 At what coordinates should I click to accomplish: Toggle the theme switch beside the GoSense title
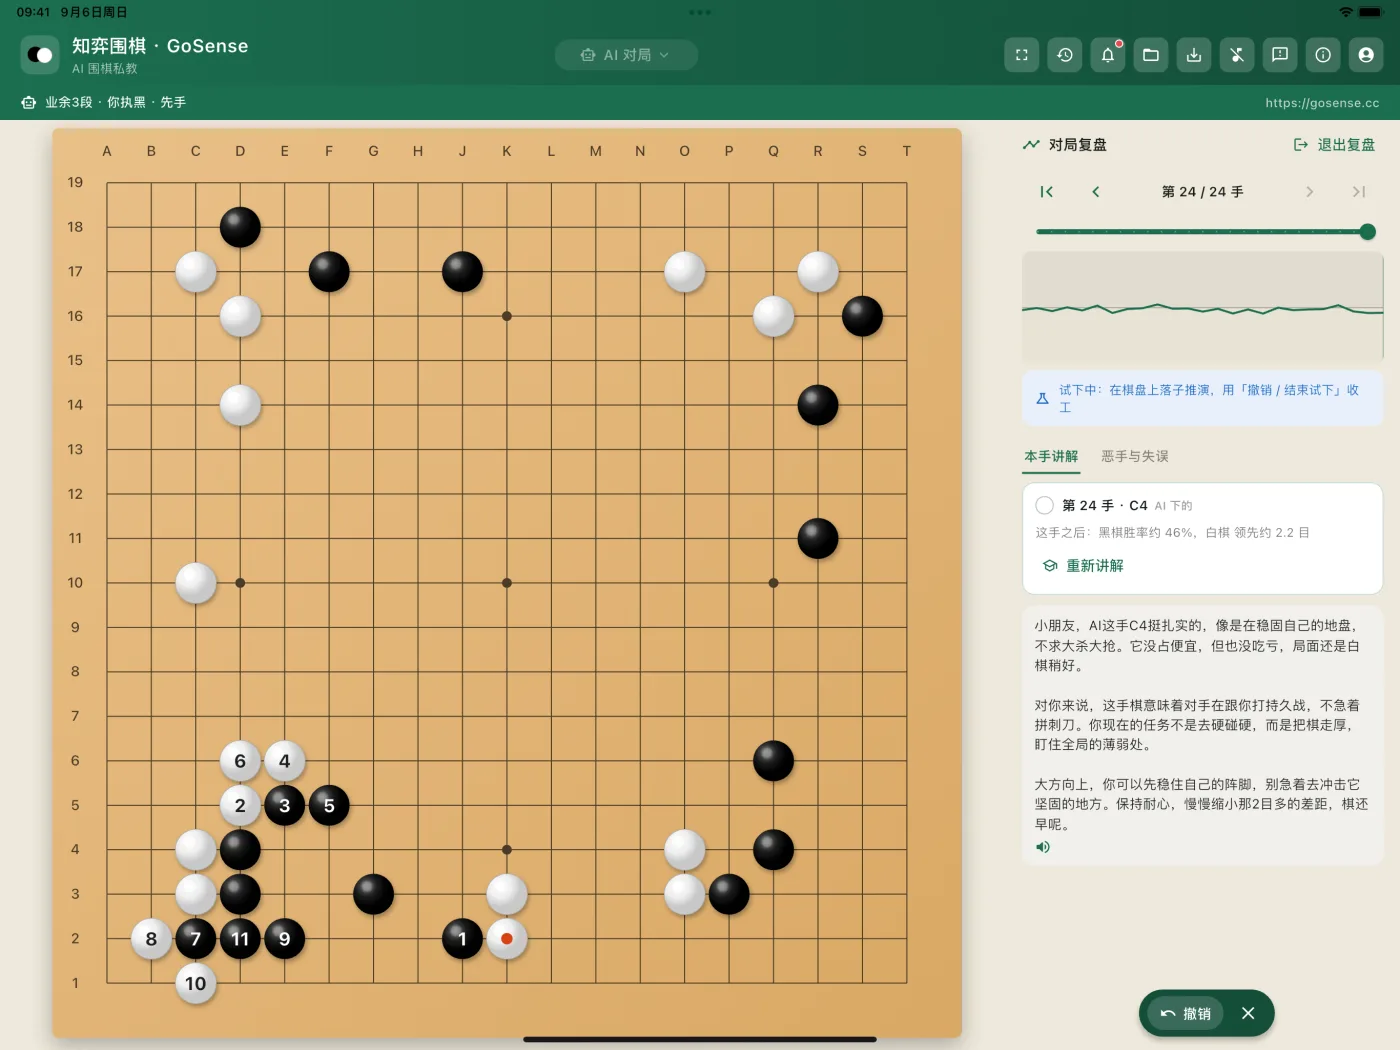pos(40,55)
